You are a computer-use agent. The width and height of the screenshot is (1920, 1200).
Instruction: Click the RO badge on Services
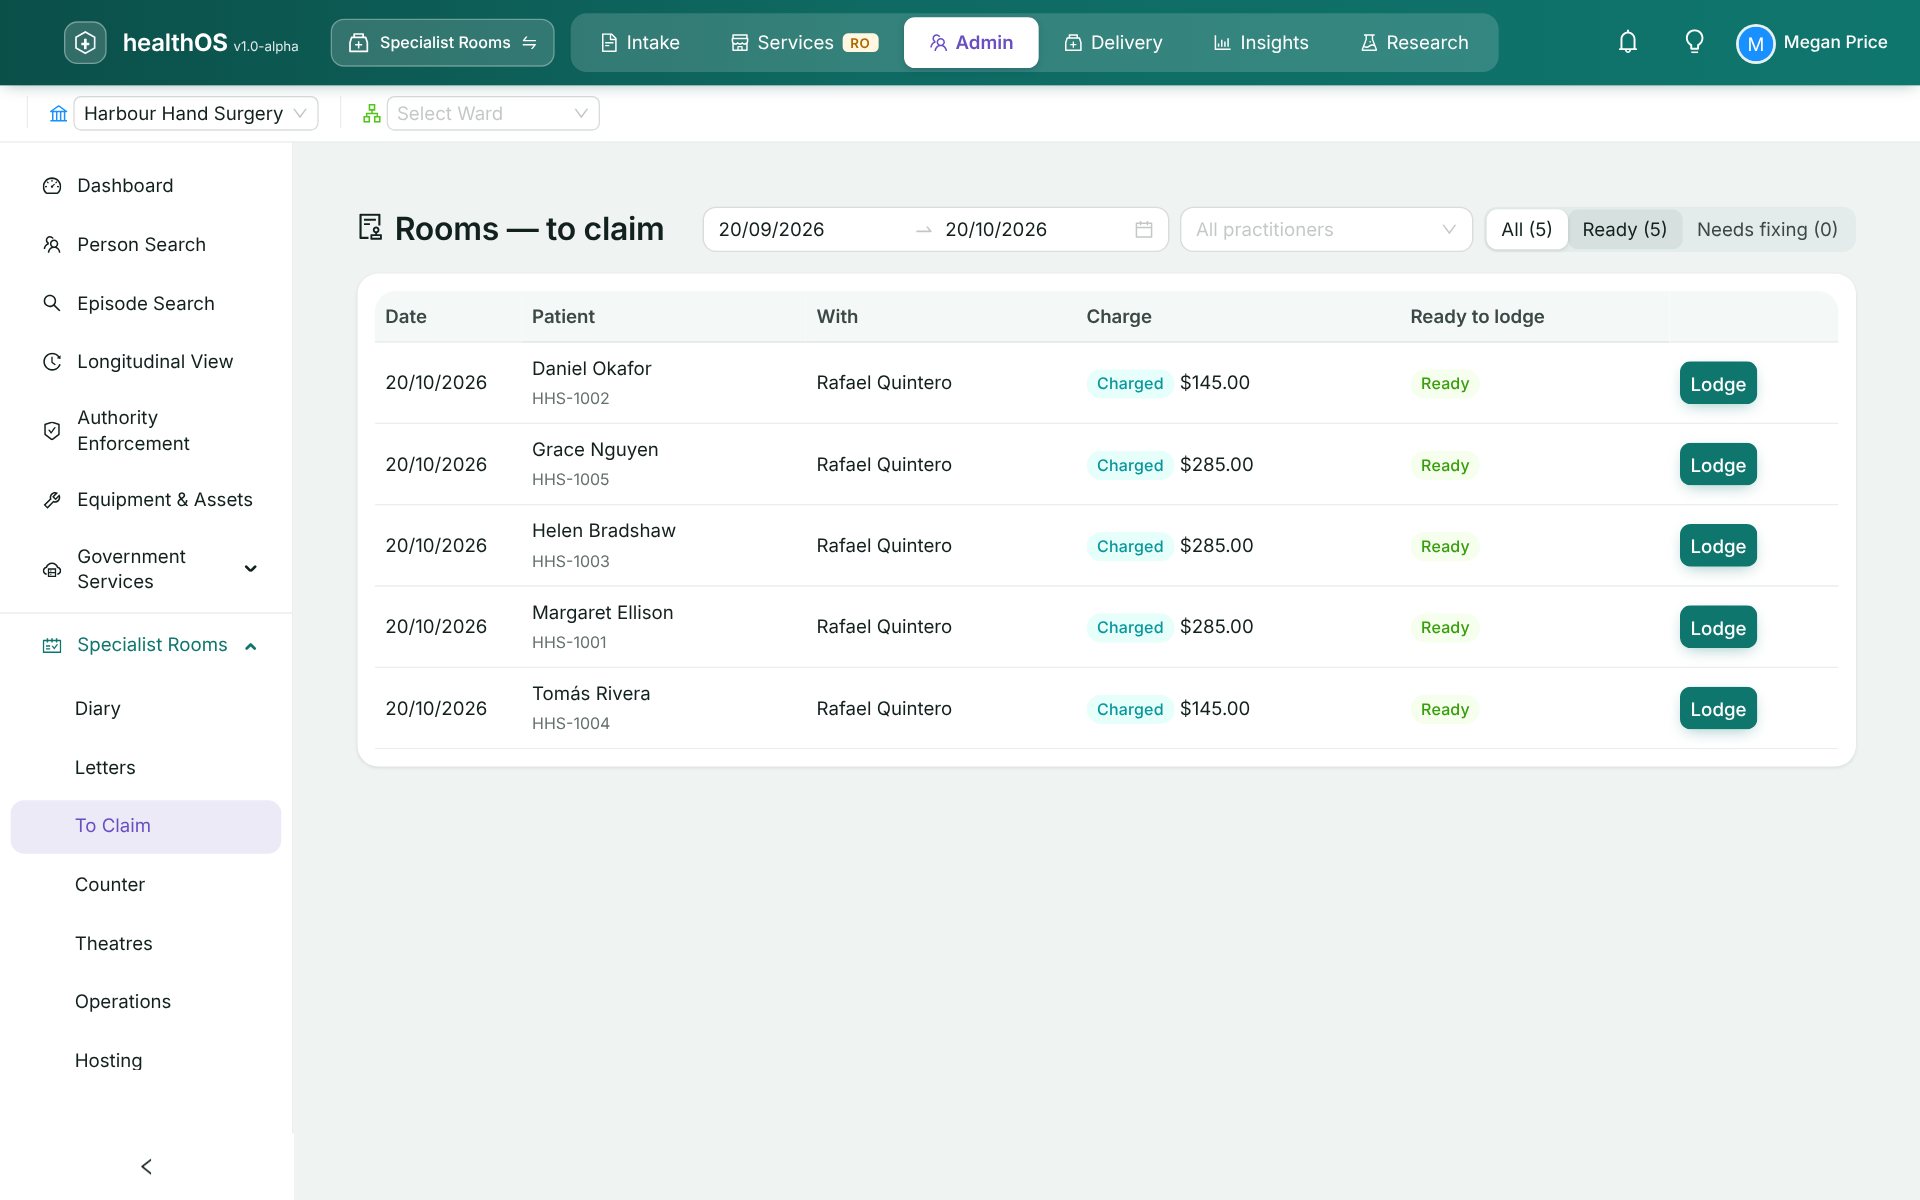coord(860,43)
